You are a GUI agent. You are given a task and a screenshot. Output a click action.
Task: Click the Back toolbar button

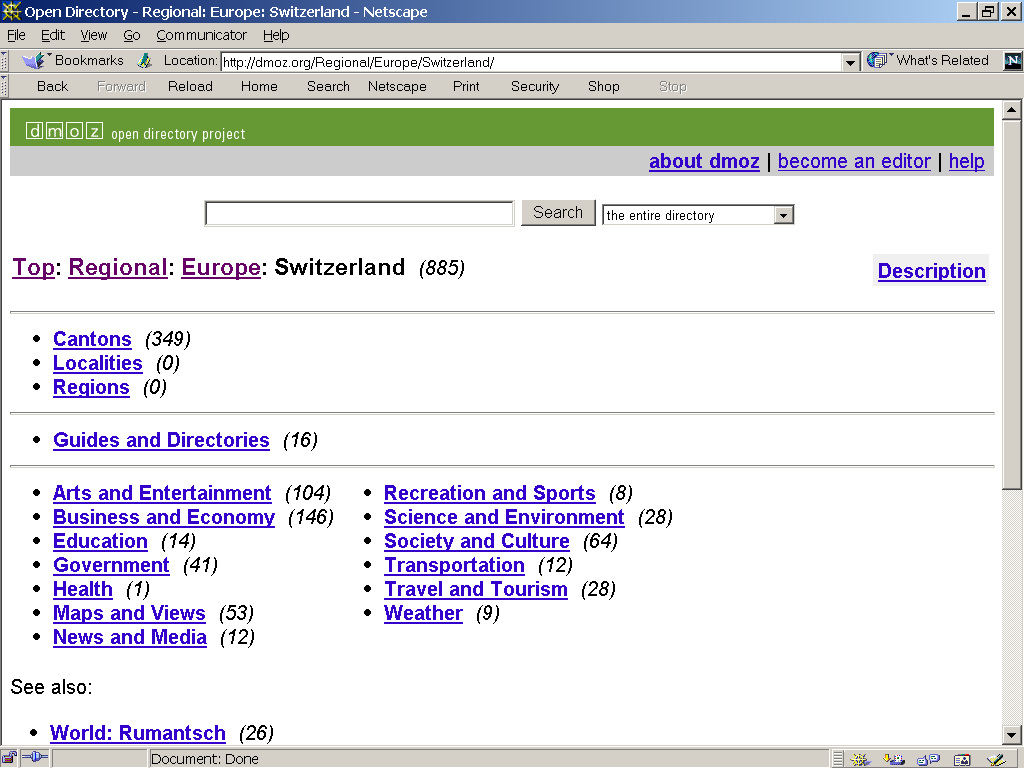[52, 86]
